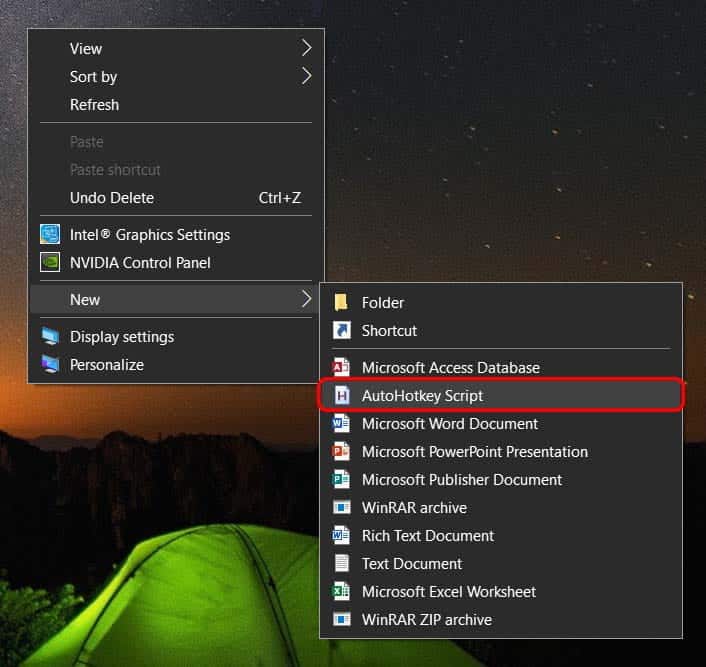Click the Shortcut arrow icon
706x667 pixels.
(x=341, y=331)
